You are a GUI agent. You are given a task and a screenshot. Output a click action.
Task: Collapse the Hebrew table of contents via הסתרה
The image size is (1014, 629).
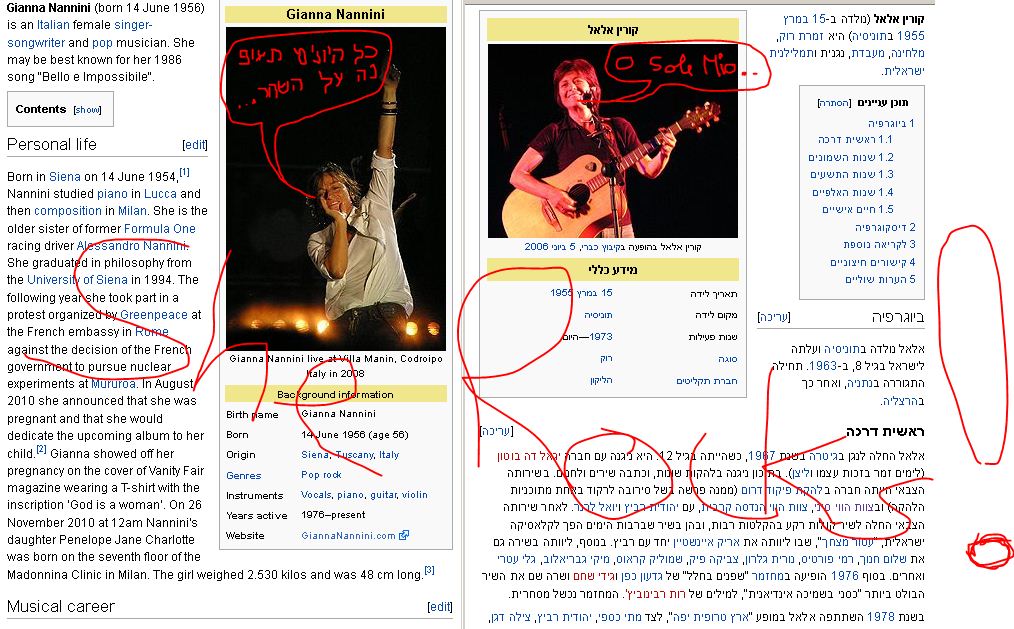pyautogui.click(x=834, y=103)
